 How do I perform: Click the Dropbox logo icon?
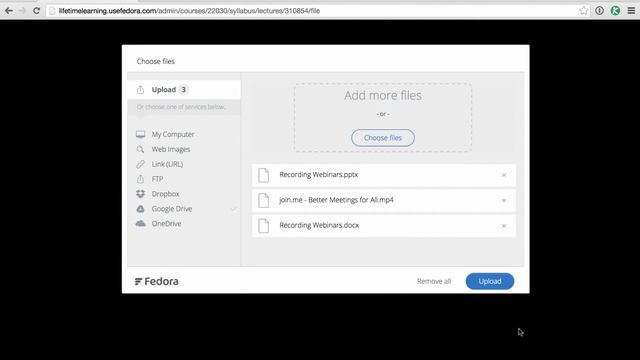(140, 194)
